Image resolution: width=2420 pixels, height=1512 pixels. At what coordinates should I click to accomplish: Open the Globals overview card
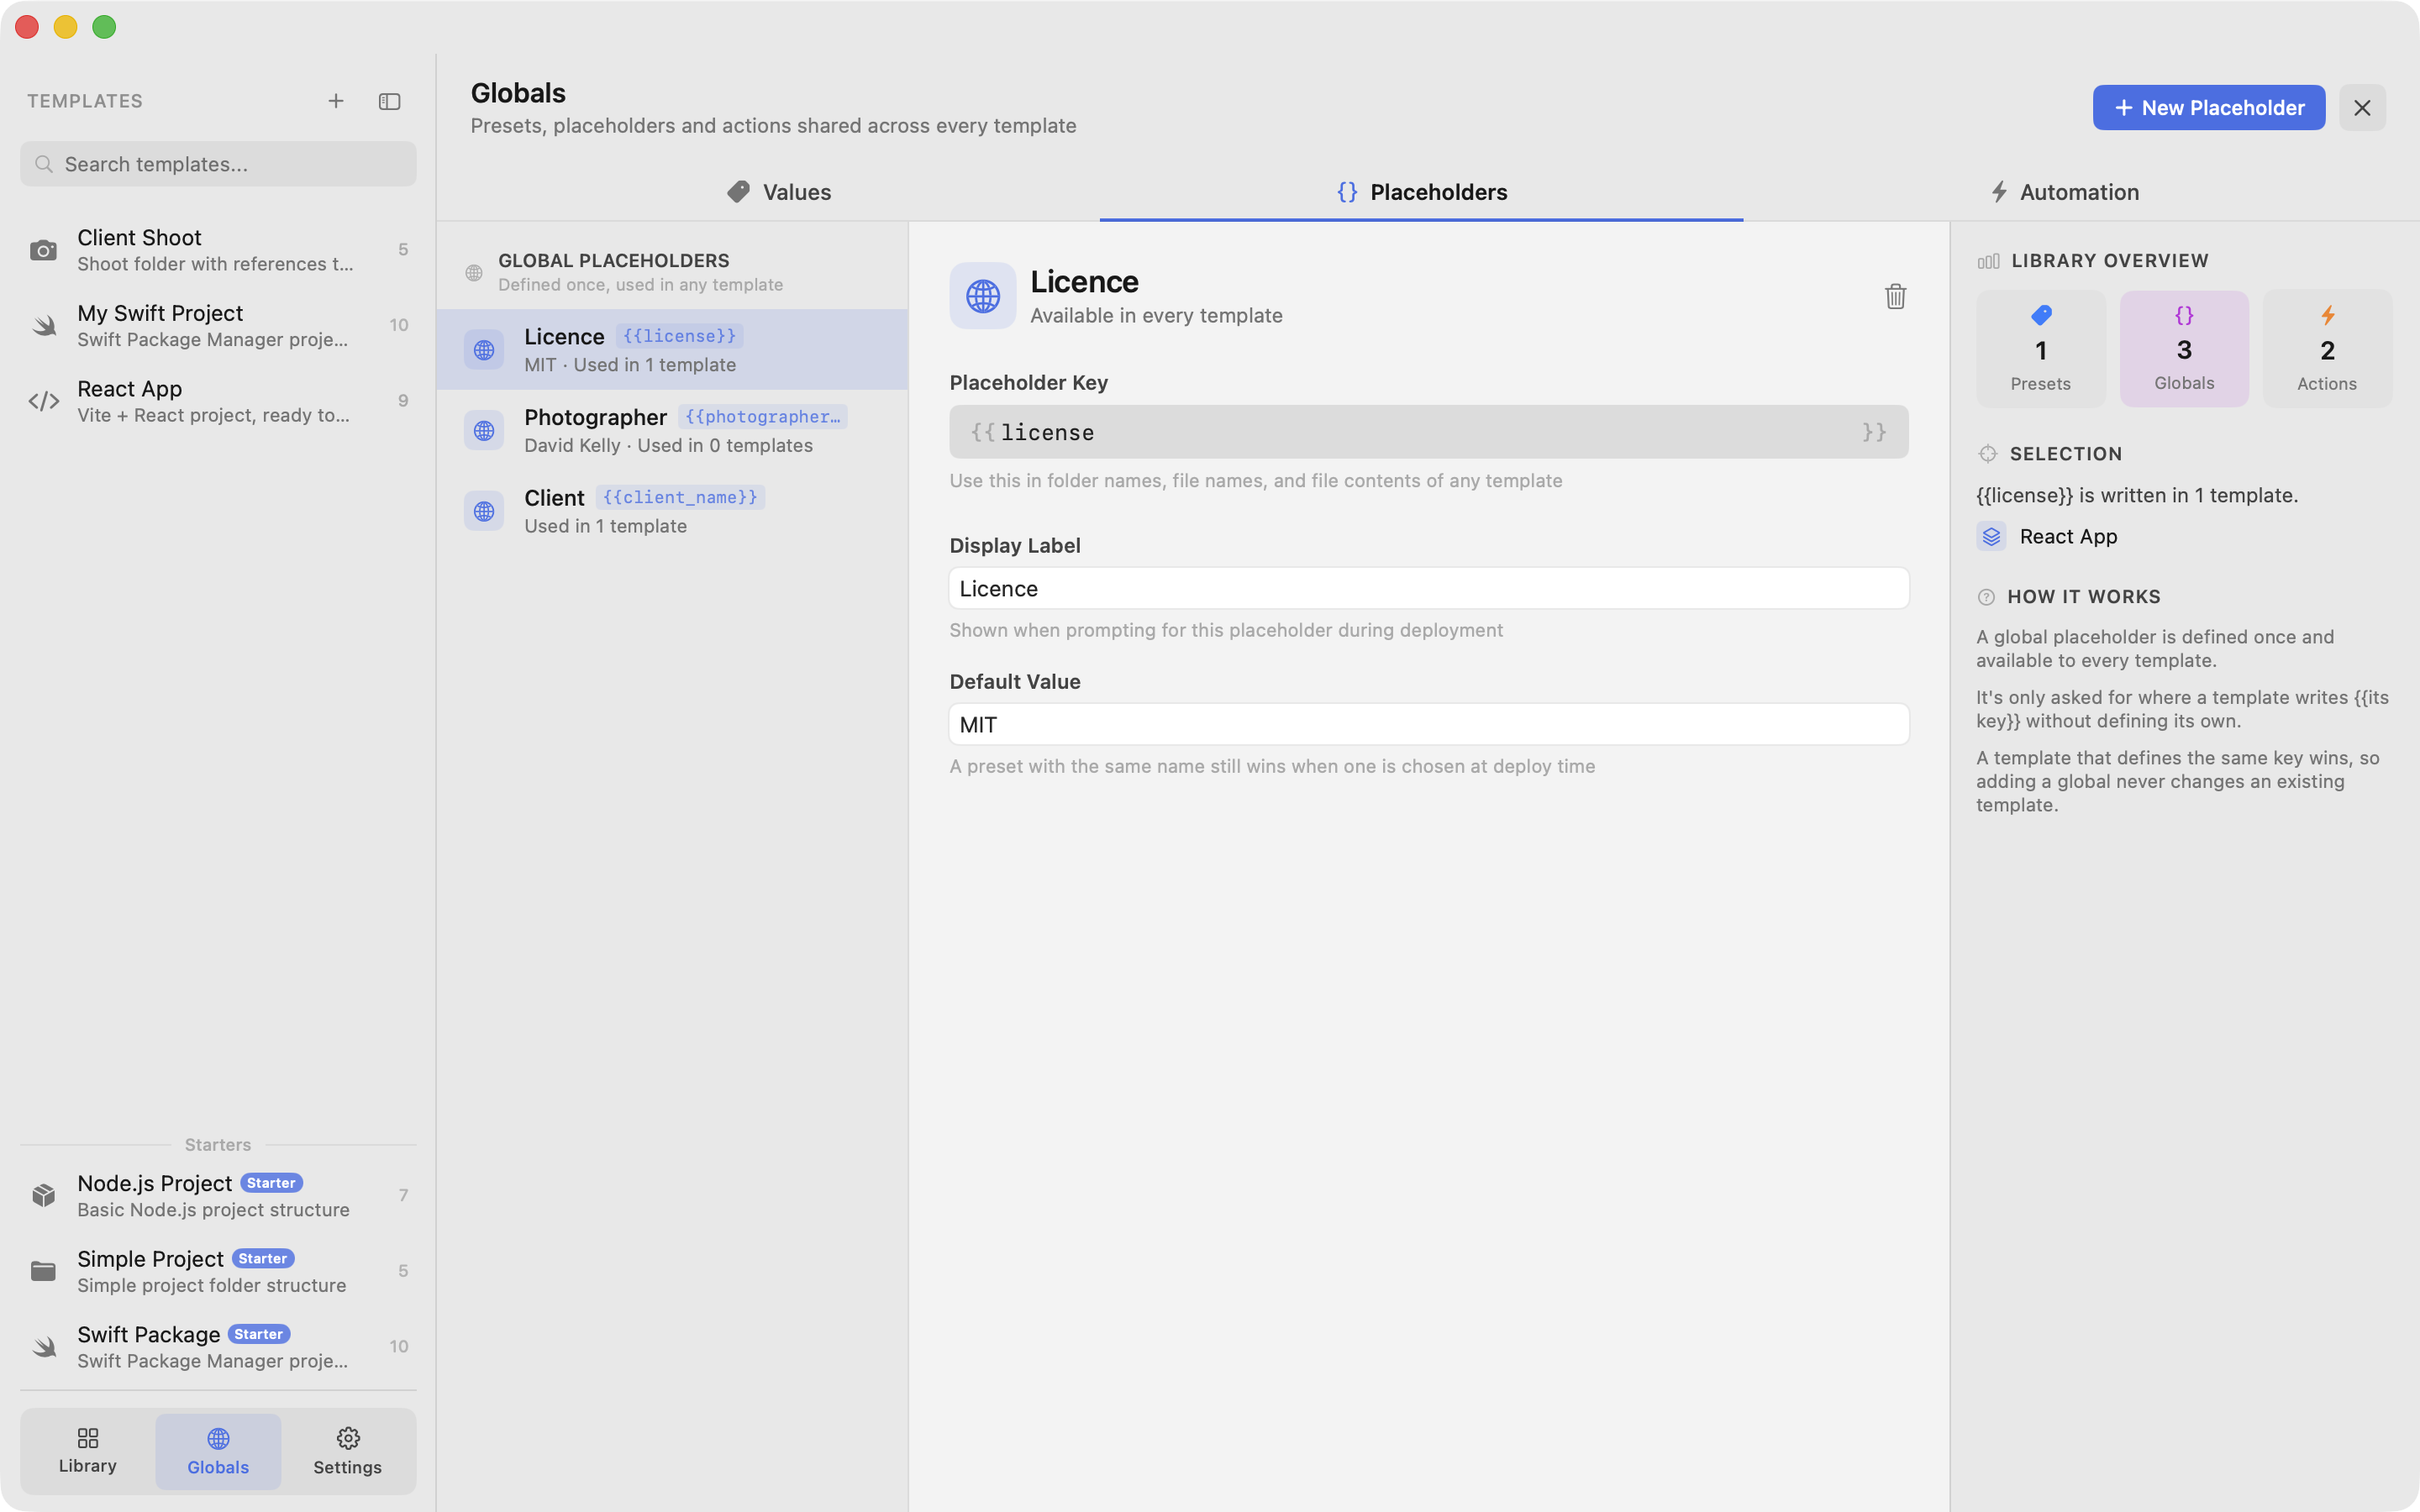click(2184, 349)
